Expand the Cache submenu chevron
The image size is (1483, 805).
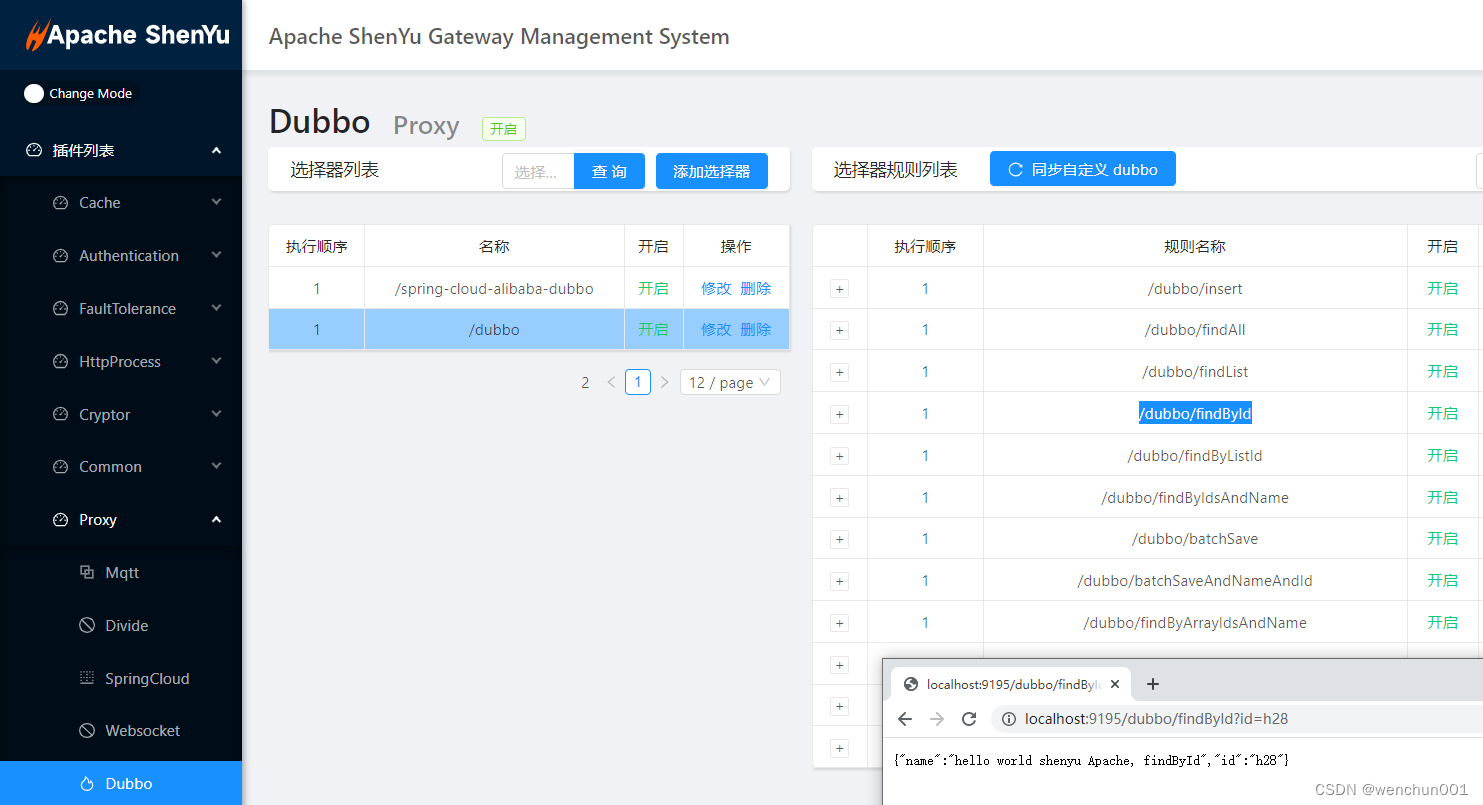(216, 202)
